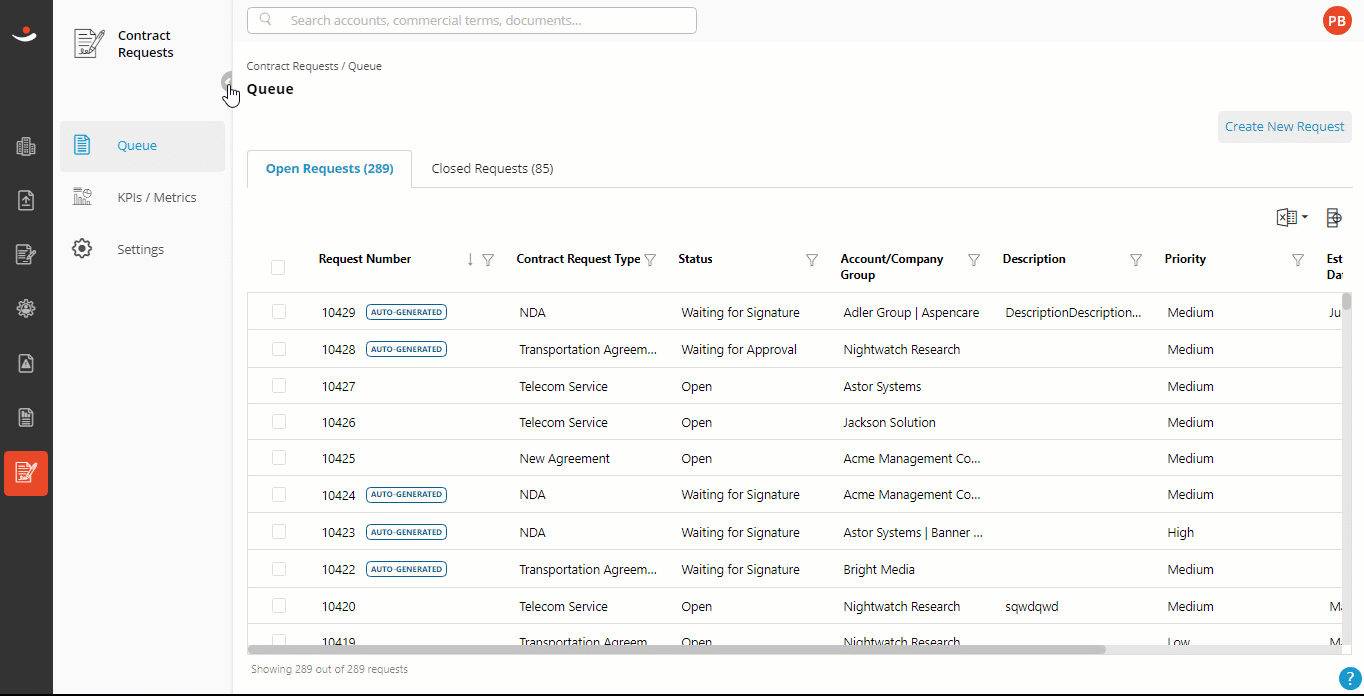Collapse the side navigation panel arrow

point(228,81)
